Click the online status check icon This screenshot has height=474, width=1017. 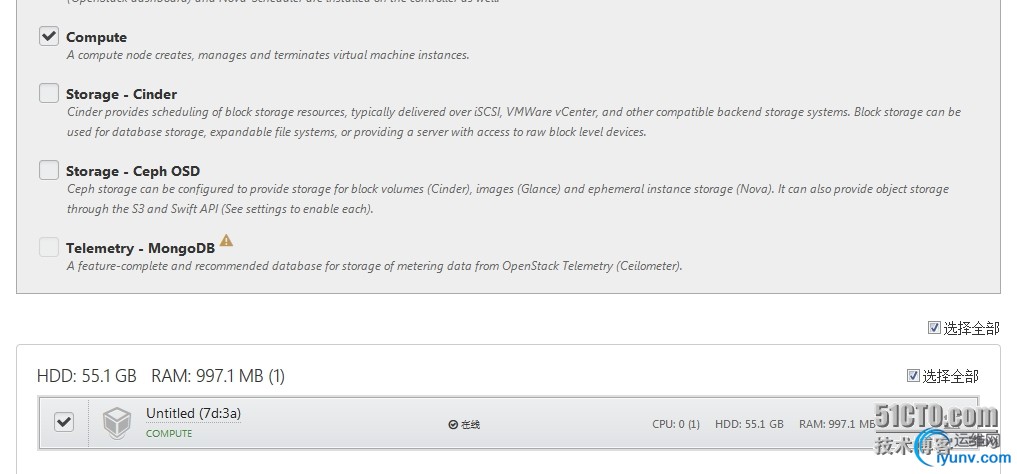pyautogui.click(x=453, y=424)
